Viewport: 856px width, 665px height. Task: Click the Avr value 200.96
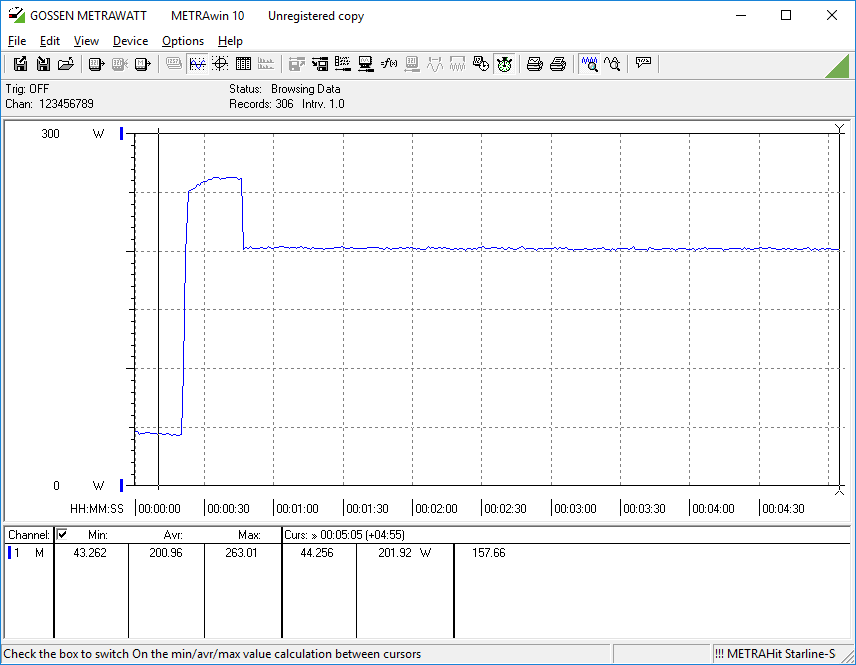coord(166,553)
